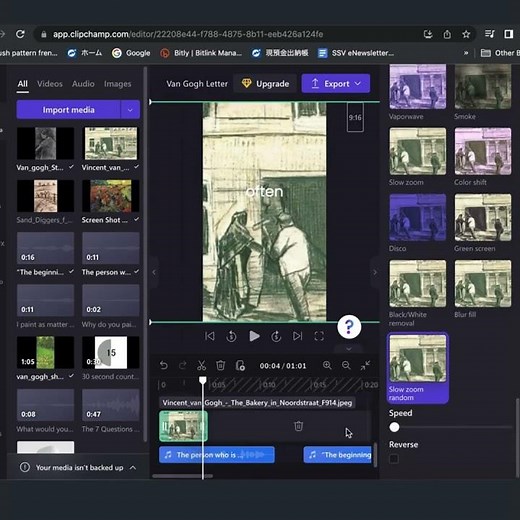This screenshot has height=520, width=520.
Task: Click the duplicate clip icon
Action: (240, 366)
